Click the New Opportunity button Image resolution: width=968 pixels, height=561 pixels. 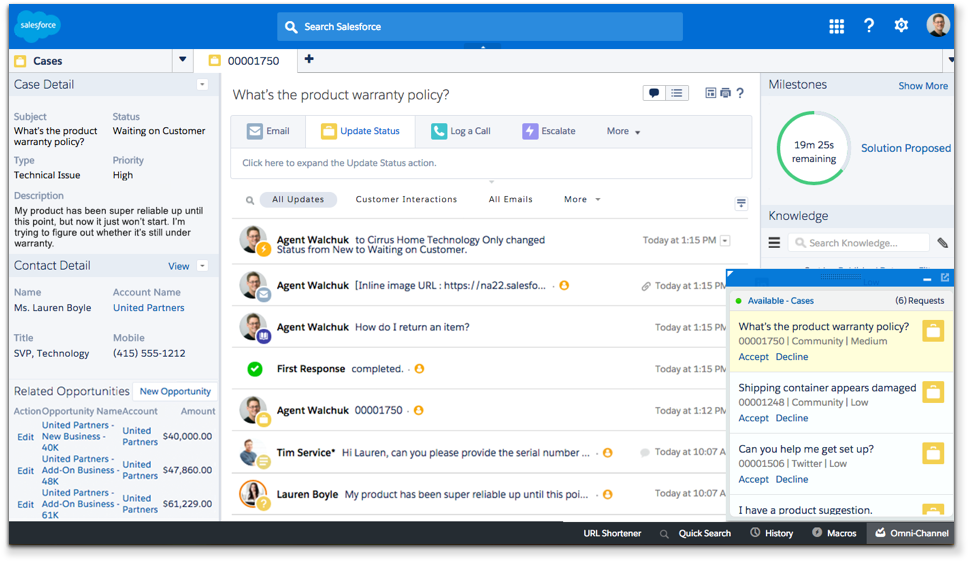pyautogui.click(x=175, y=391)
